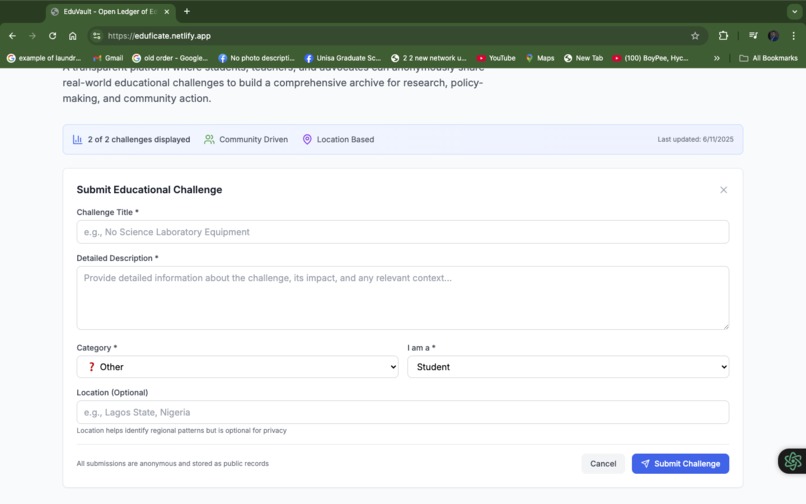Show more bookmarks with double chevron
The height and width of the screenshot is (504, 806).
pos(717,58)
